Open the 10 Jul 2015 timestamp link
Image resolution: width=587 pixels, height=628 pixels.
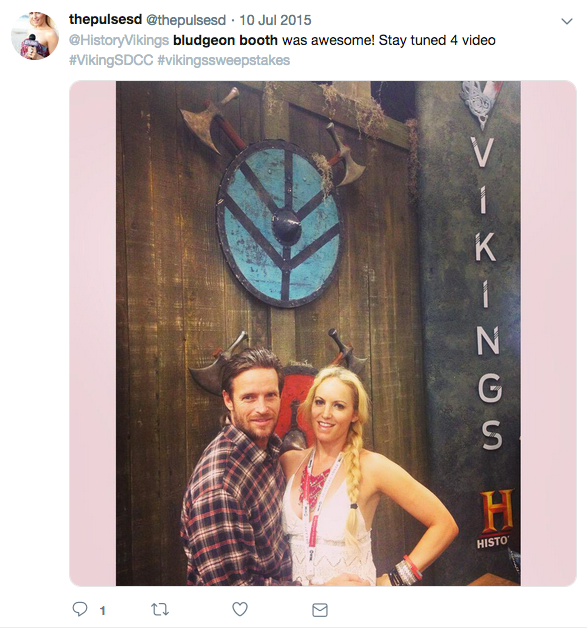coord(275,20)
